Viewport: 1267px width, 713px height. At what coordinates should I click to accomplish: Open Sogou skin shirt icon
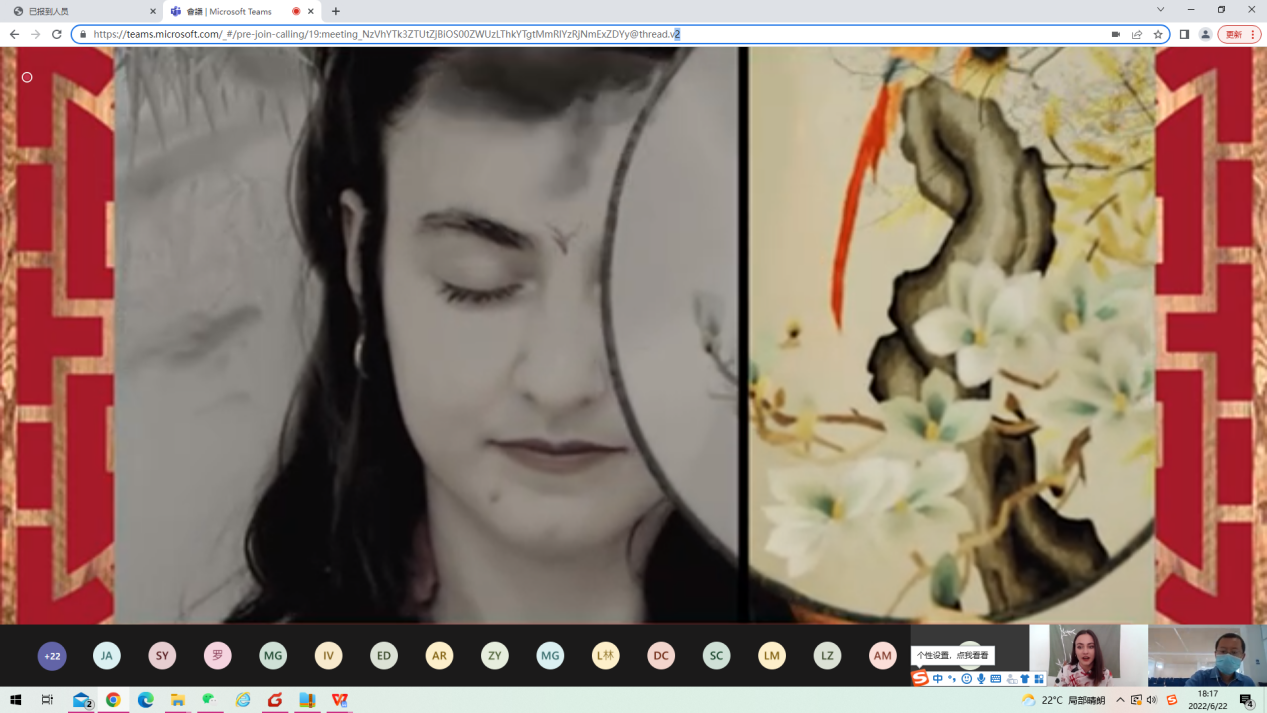[1025, 679]
